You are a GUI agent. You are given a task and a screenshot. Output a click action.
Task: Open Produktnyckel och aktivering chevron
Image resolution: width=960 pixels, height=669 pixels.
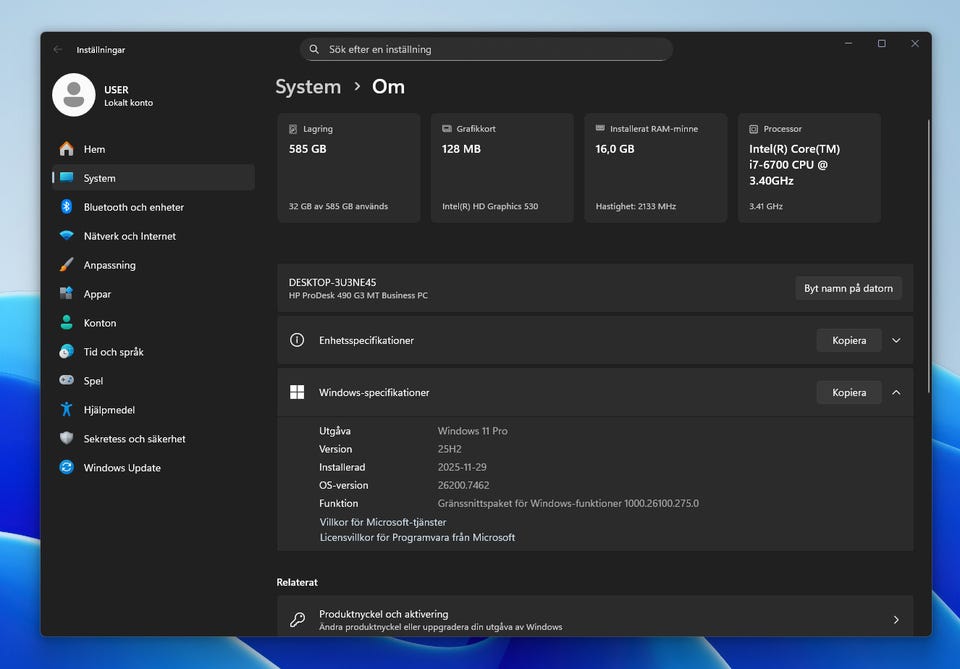[x=896, y=620]
